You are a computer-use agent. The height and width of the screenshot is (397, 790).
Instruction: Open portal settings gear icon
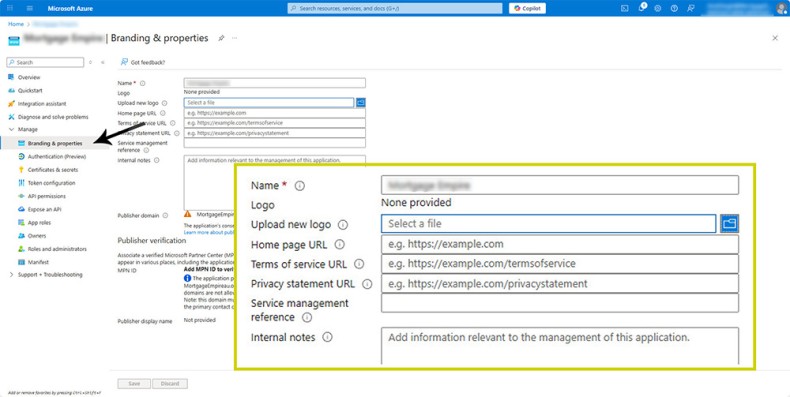click(x=657, y=9)
